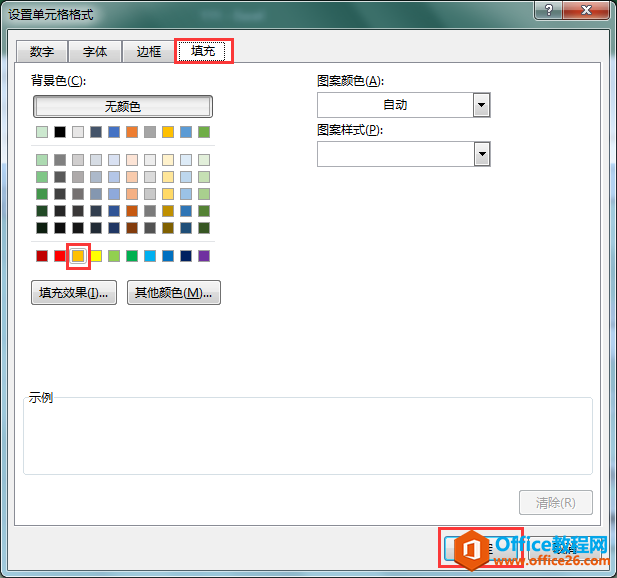This screenshot has width=617, height=578.
Task: Click the help question mark button
Action: [549, 10]
